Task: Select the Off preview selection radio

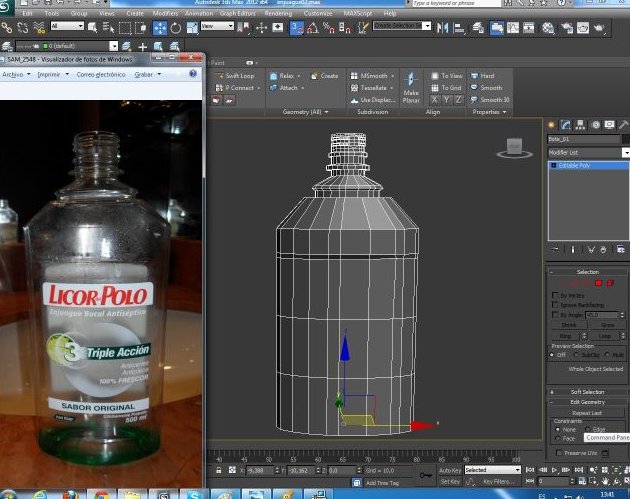Action: pyautogui.click(x=552, y=355)
